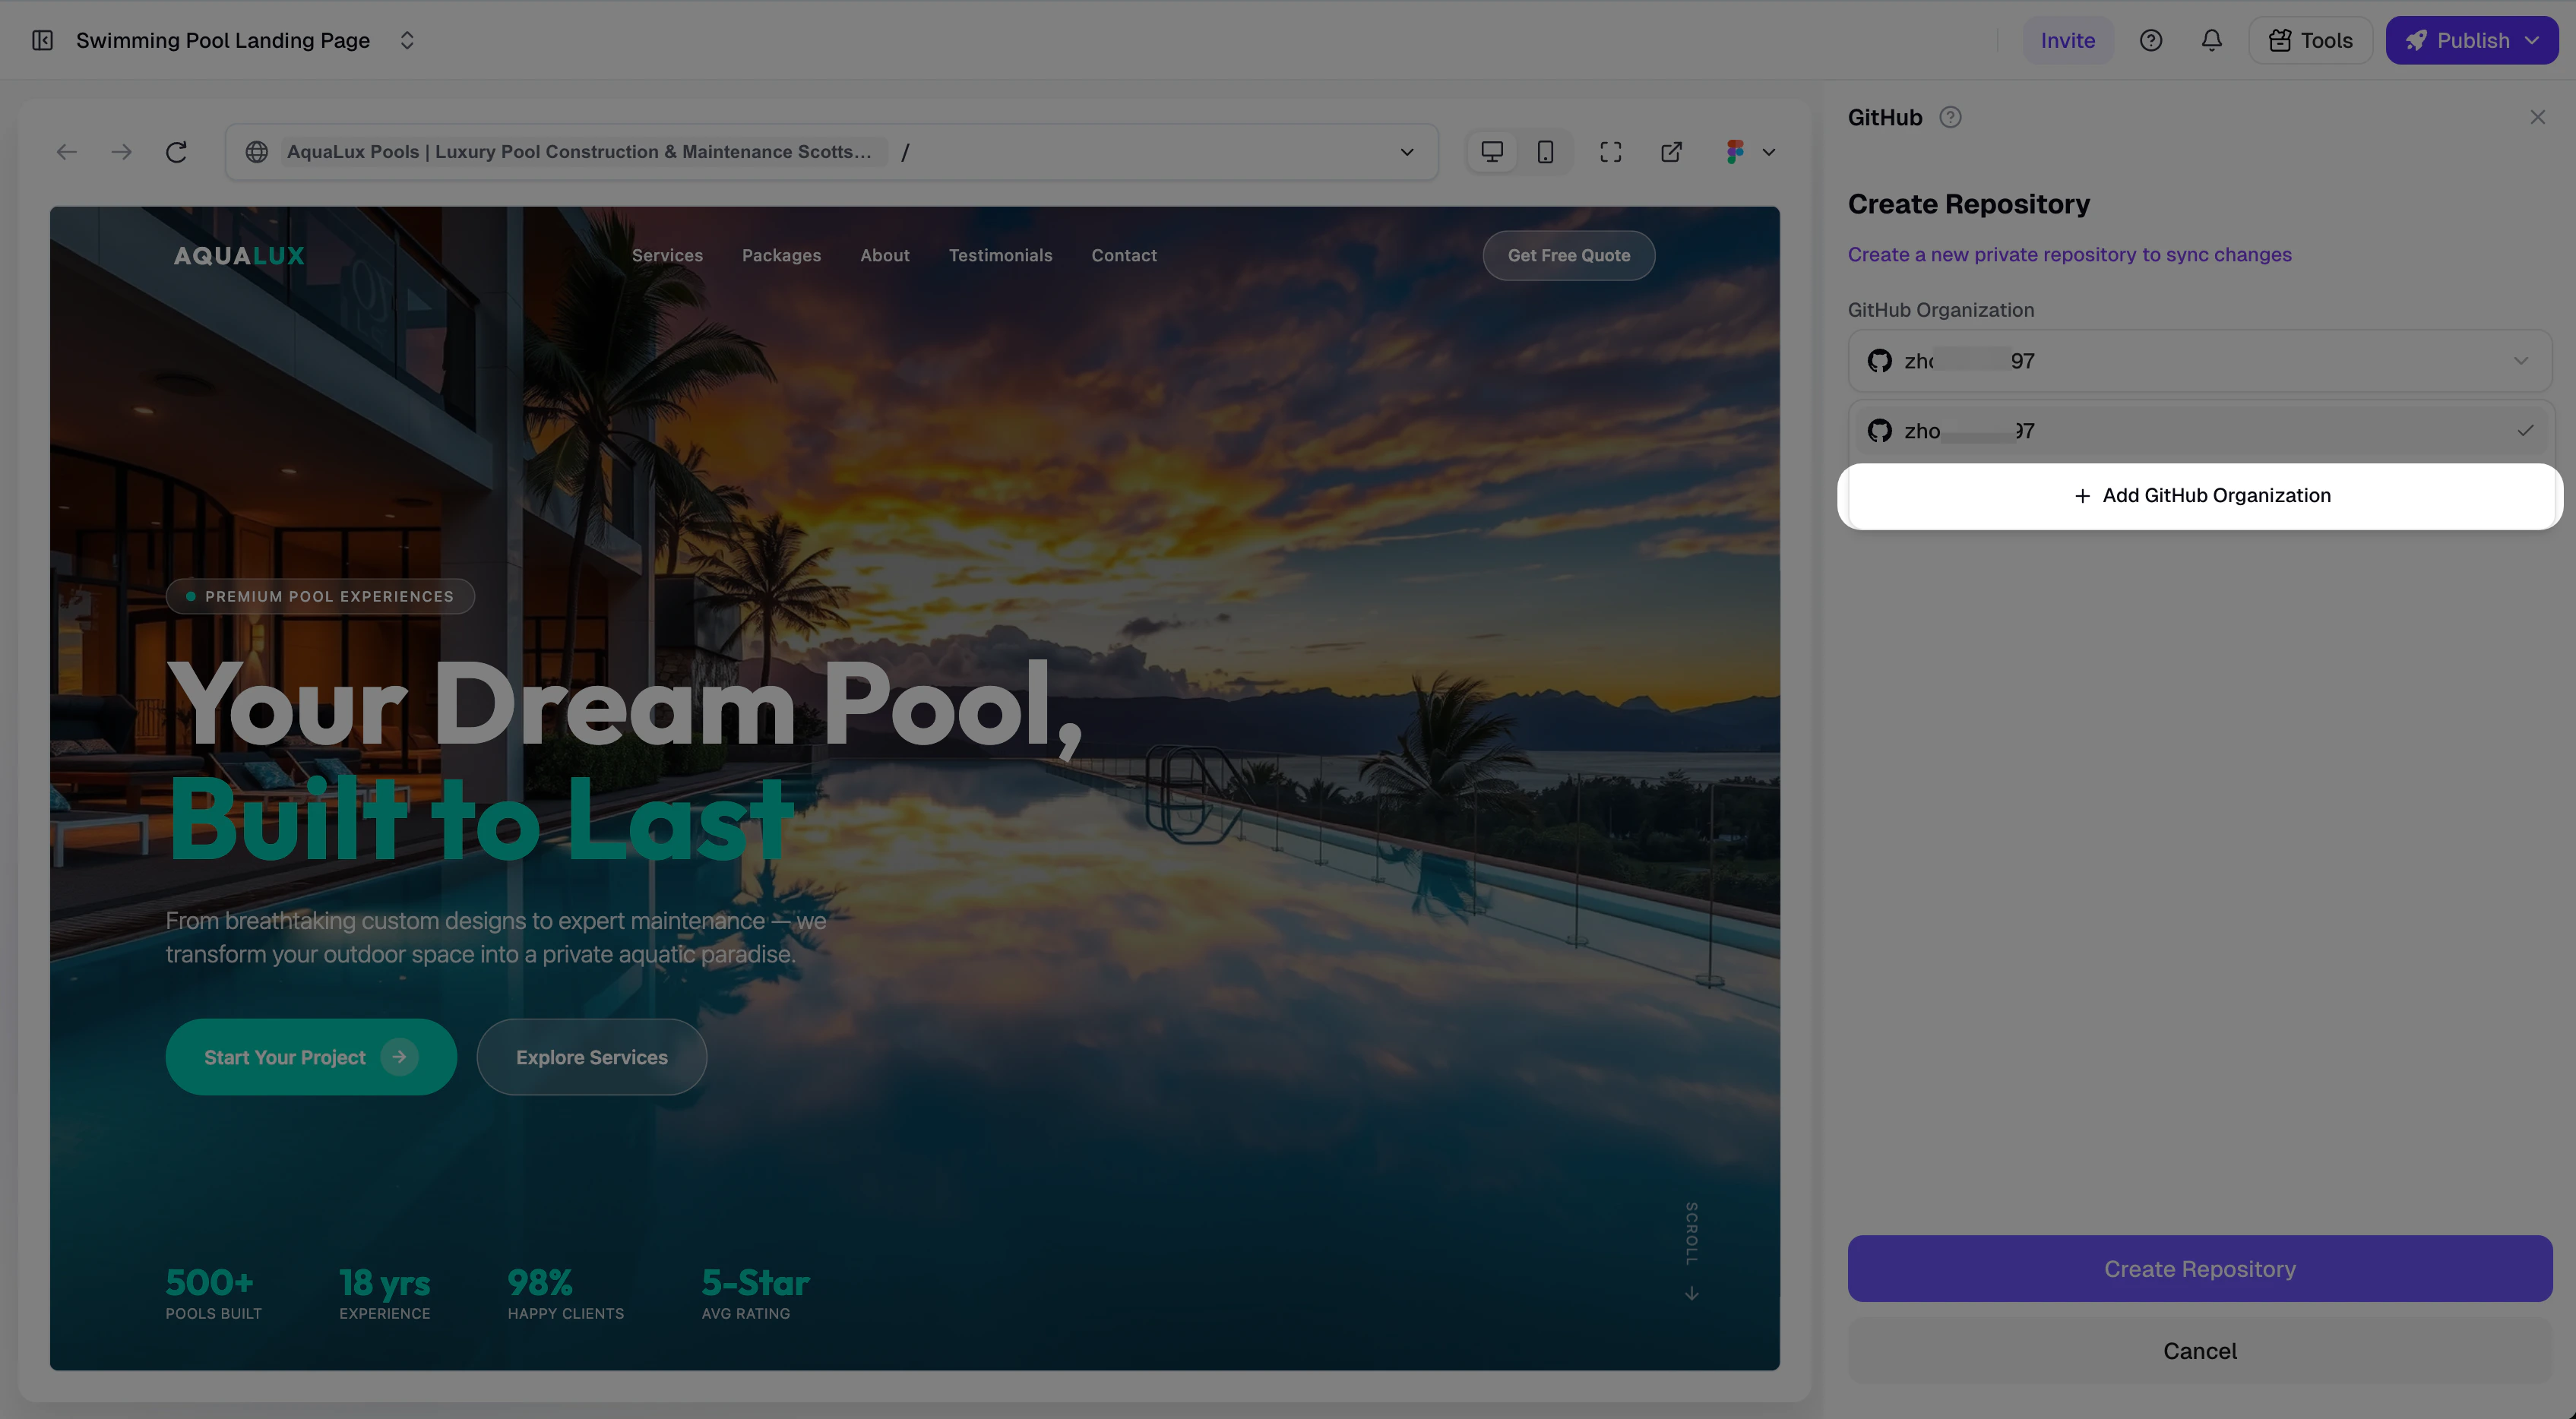Choose Add GitHub Organization

click(2199, 496)
